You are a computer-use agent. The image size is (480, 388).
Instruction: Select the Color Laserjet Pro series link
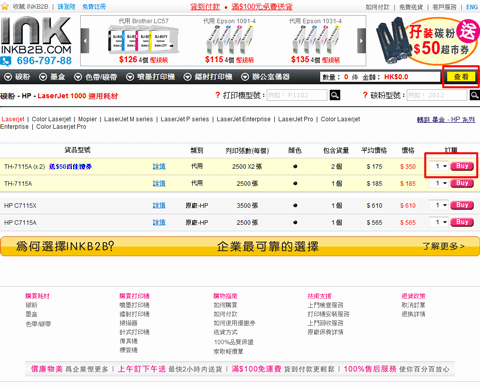pyautogui.click(x=61, y=127)
